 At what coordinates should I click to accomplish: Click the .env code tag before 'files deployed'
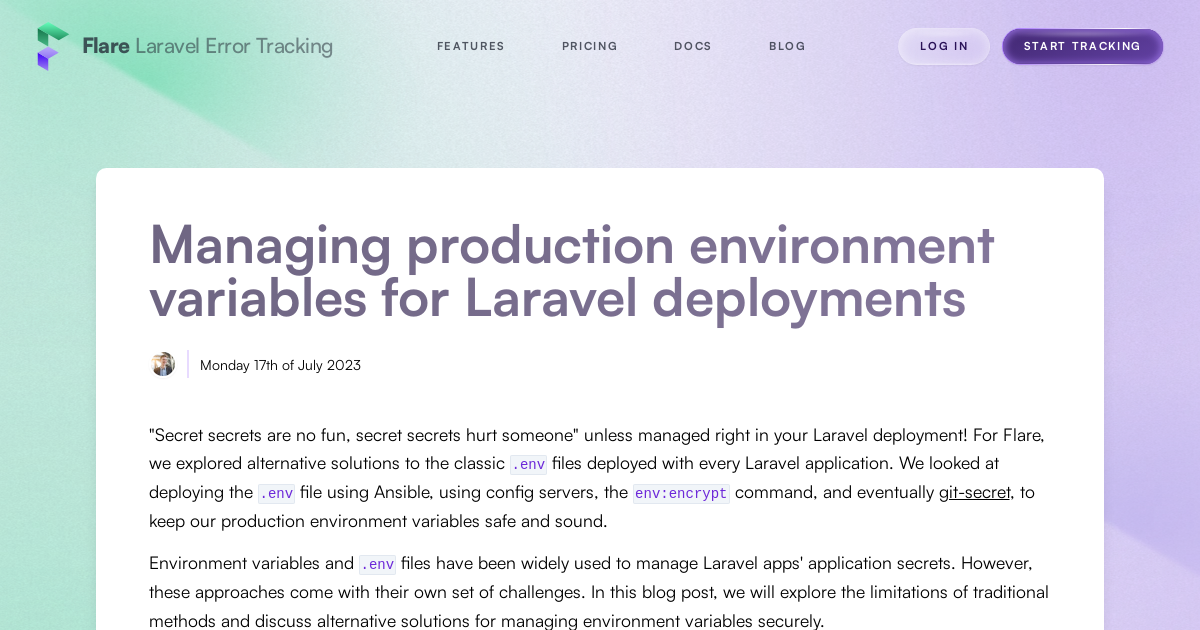pos(528,464)
